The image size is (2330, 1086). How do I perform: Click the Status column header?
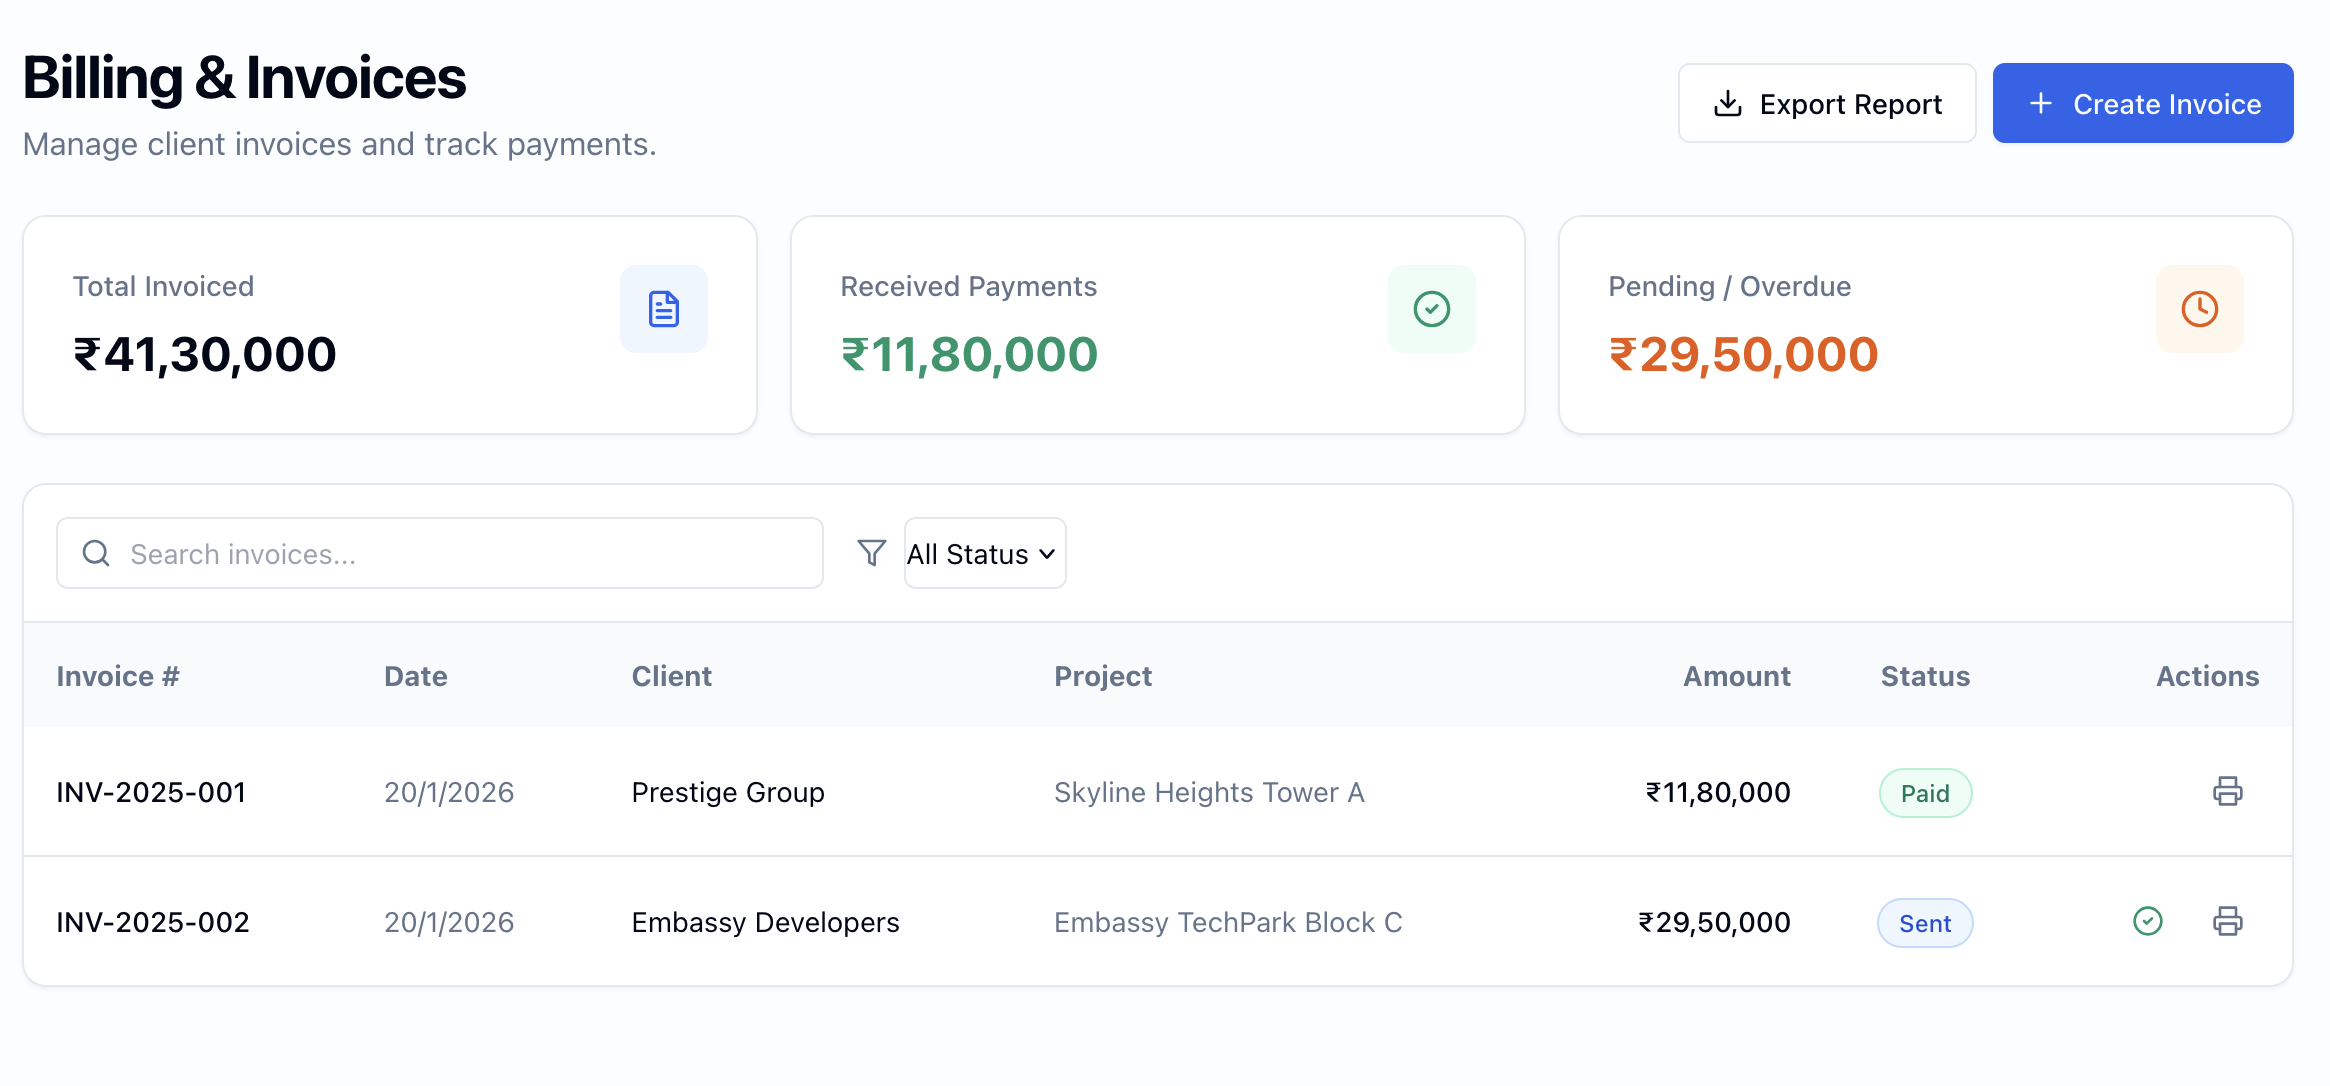pyautogui.click(x=1925, y=676)
